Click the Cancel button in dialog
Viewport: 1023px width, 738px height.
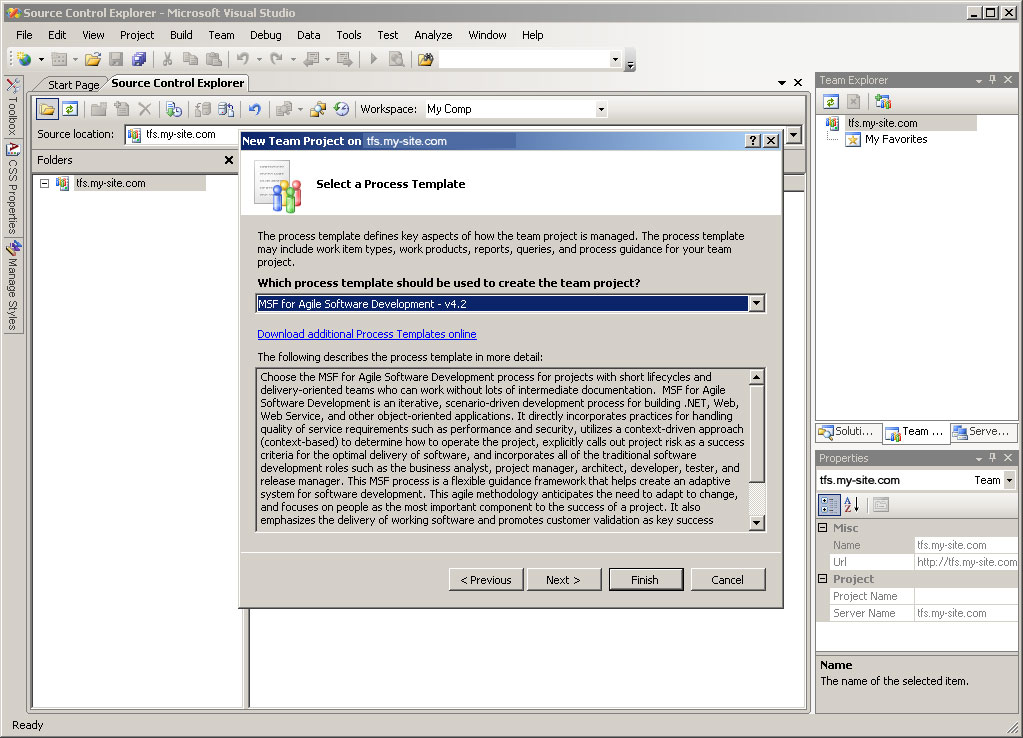(727, 579)
